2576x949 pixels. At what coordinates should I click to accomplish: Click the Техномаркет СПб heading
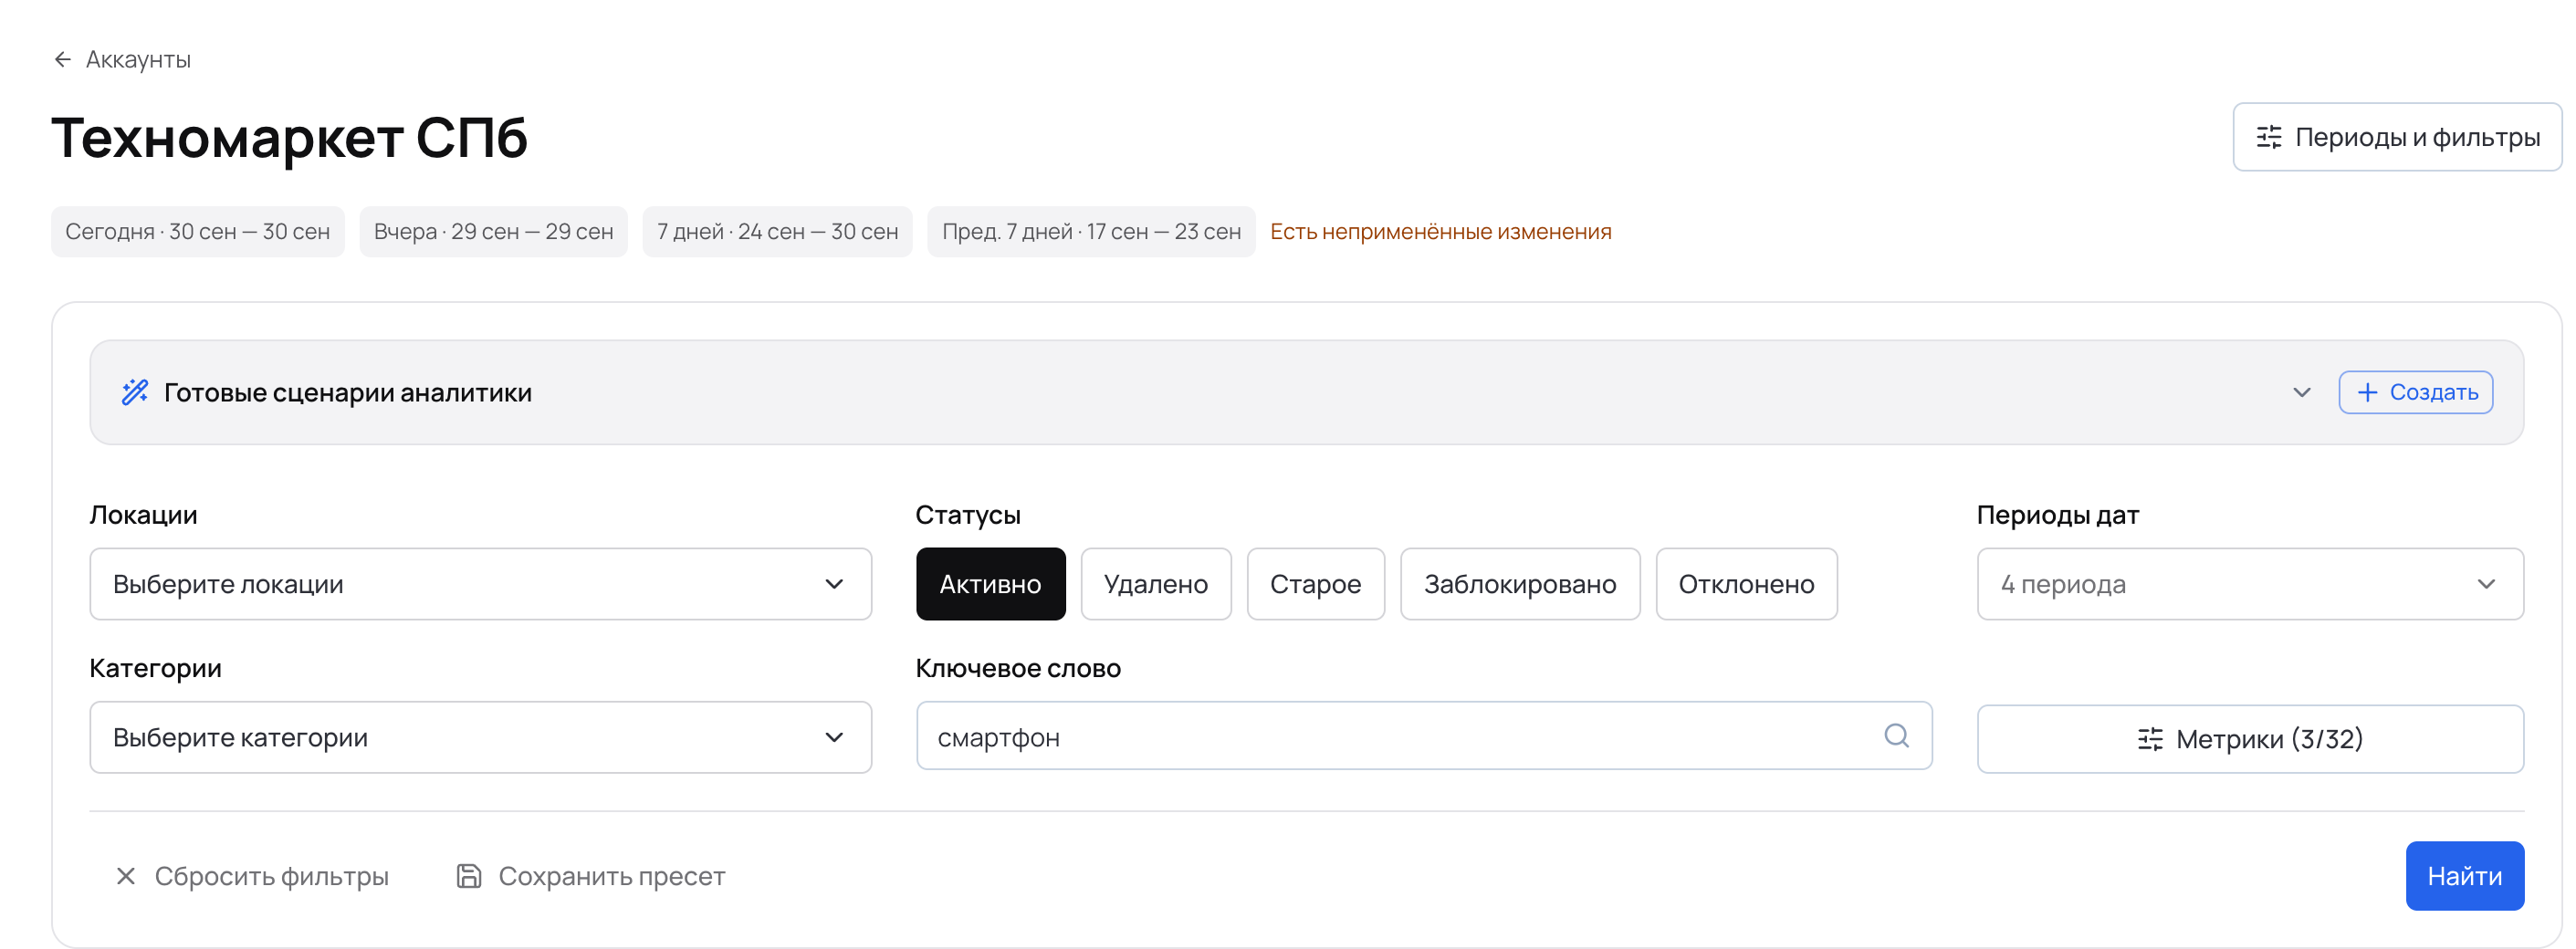click(x=290, y=138)
